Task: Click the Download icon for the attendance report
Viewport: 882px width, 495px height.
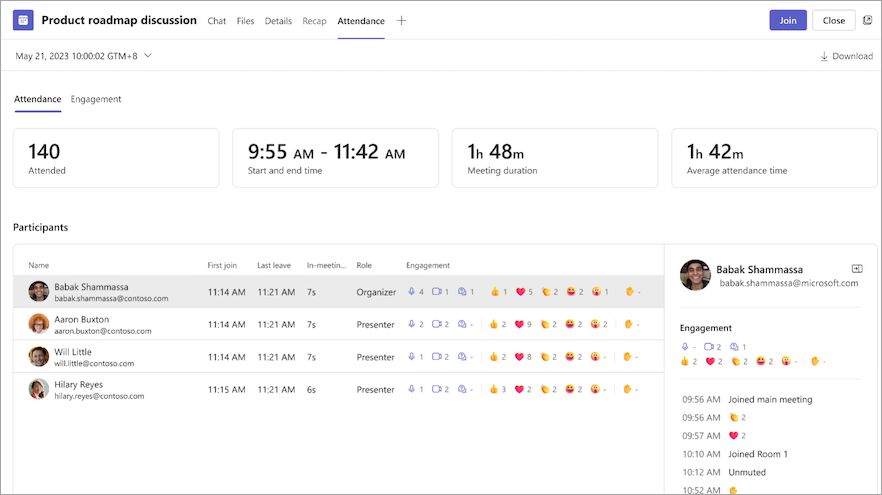Action: (824, 56)
